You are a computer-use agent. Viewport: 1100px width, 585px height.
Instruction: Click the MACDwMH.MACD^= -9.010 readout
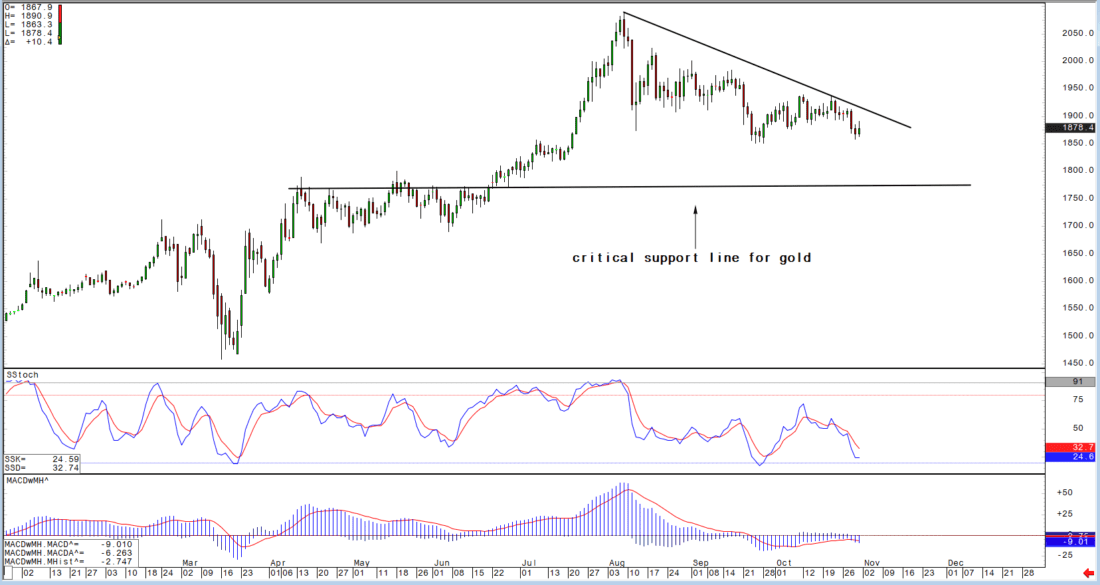pos(68,544)
